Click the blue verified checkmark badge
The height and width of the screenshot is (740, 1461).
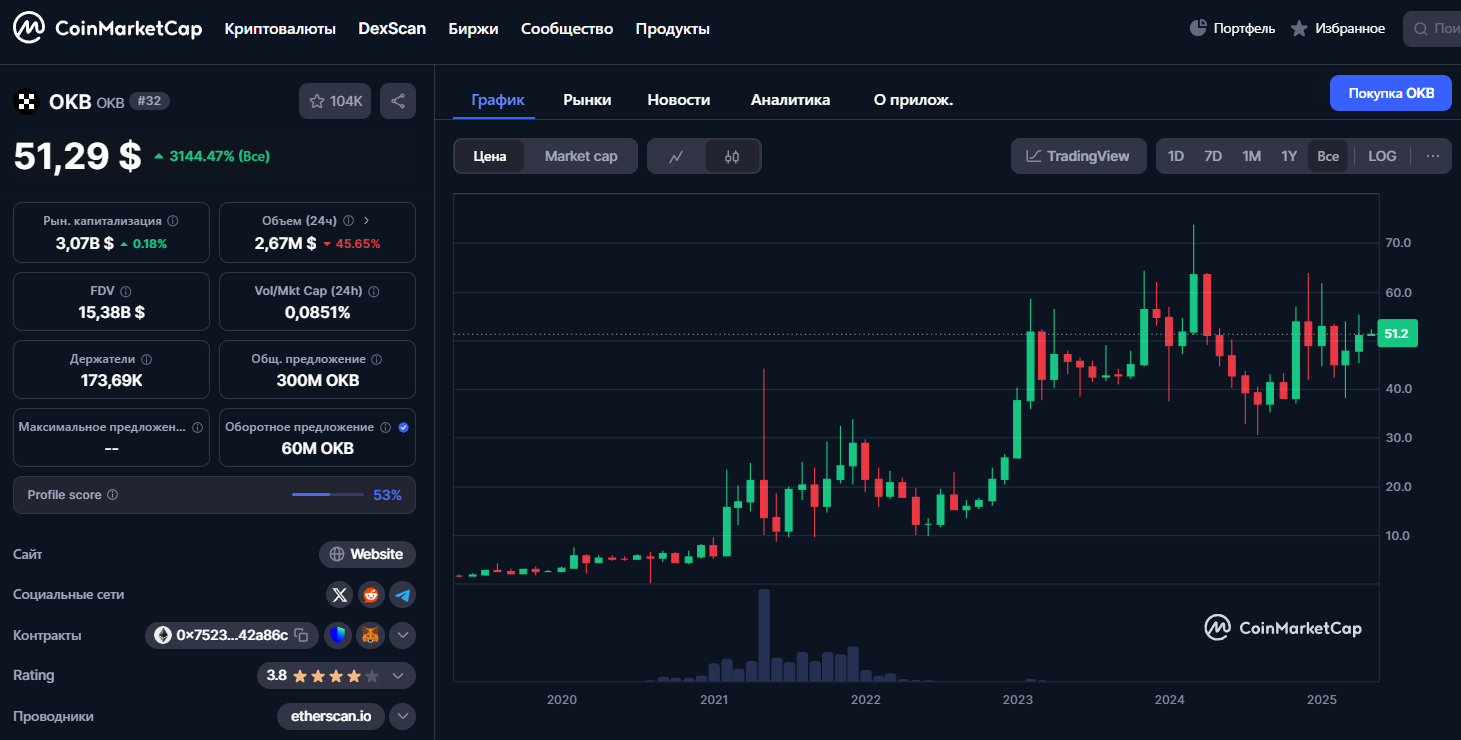pyautogui.click(x=403, y=427)
